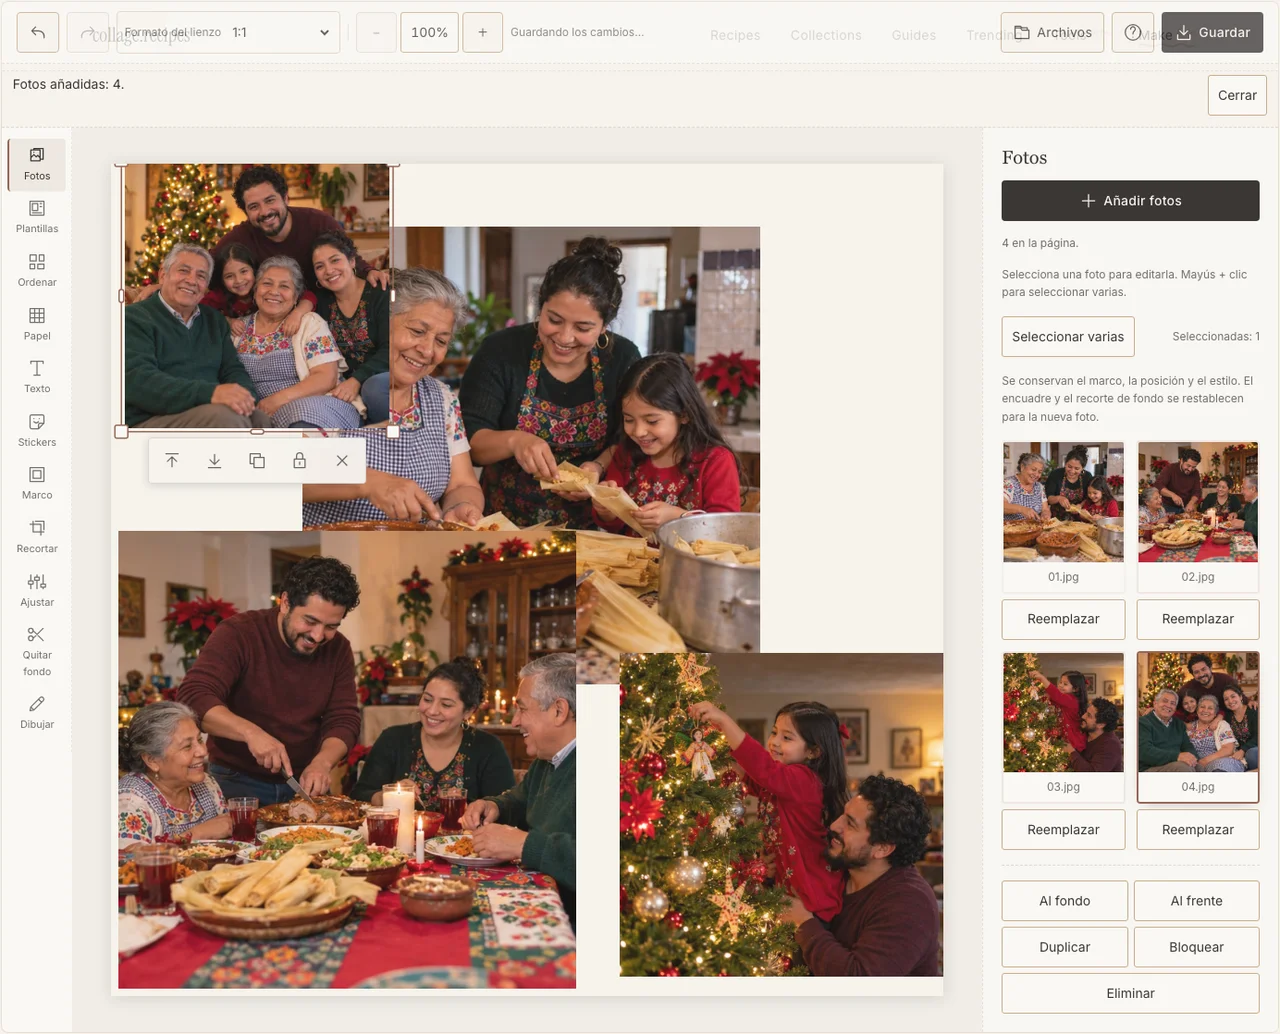Screen dimensions: 1280x1034
Task: Pick the Dibujar drawing tool
Action: (x=37, y=713)
